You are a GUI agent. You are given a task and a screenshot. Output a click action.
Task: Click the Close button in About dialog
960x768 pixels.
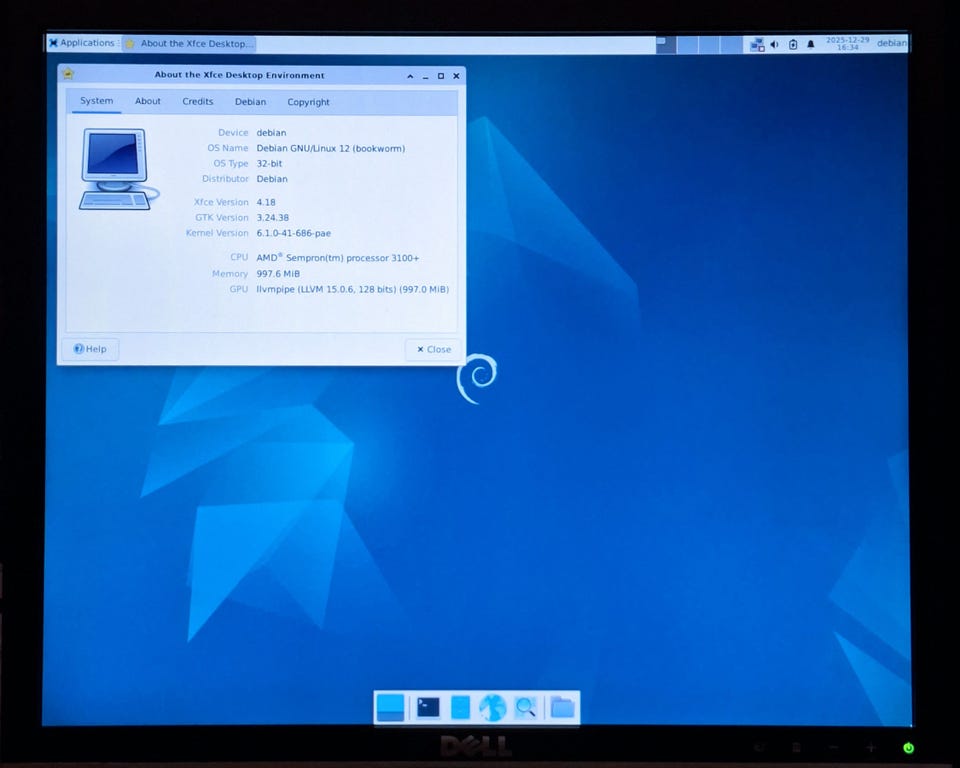click(x=433, y=349)
